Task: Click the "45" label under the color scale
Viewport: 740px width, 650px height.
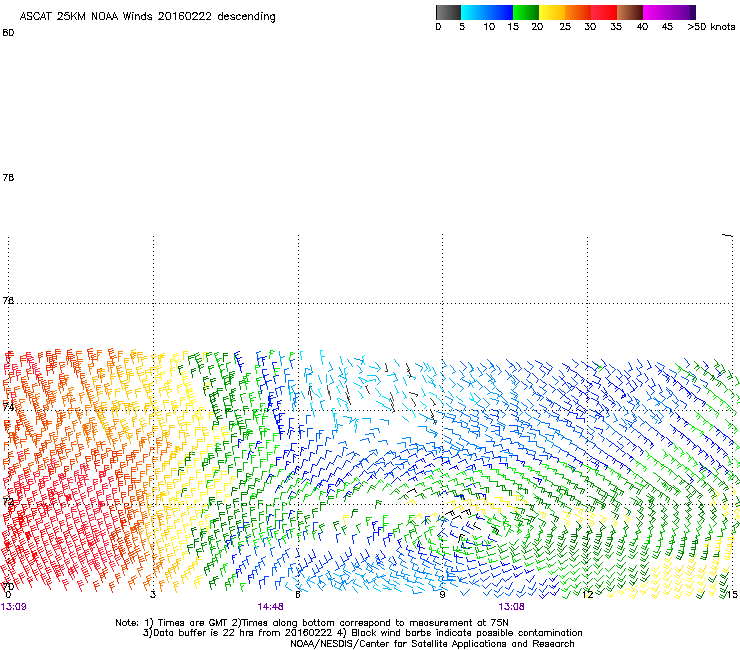Action: click(667, 27)
